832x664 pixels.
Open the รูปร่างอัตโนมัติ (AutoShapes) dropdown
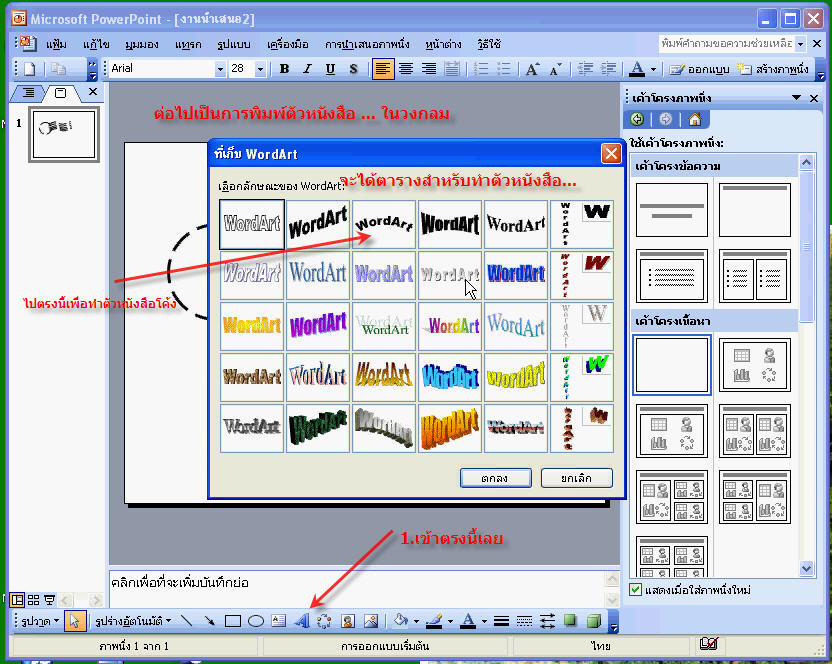click(x=133, y=620)
